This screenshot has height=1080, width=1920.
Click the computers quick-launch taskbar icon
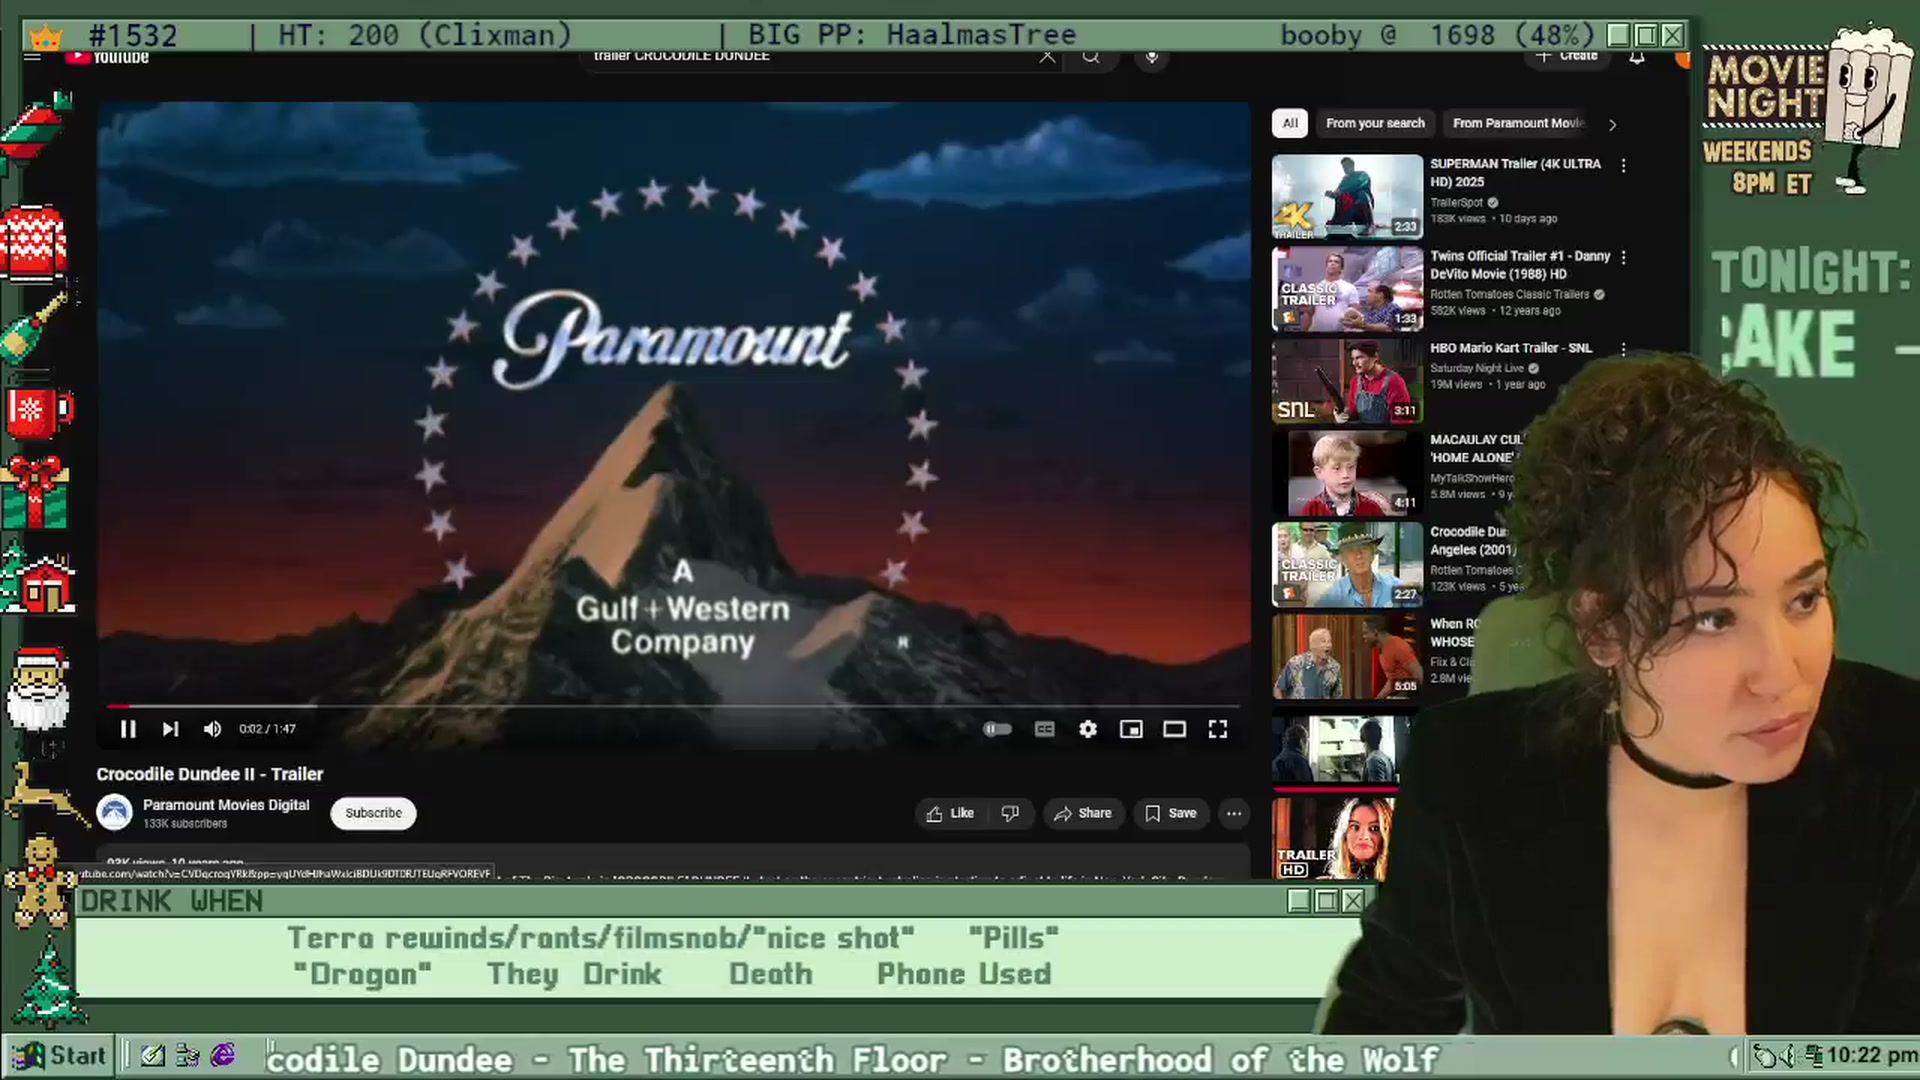click(187, 1055)
